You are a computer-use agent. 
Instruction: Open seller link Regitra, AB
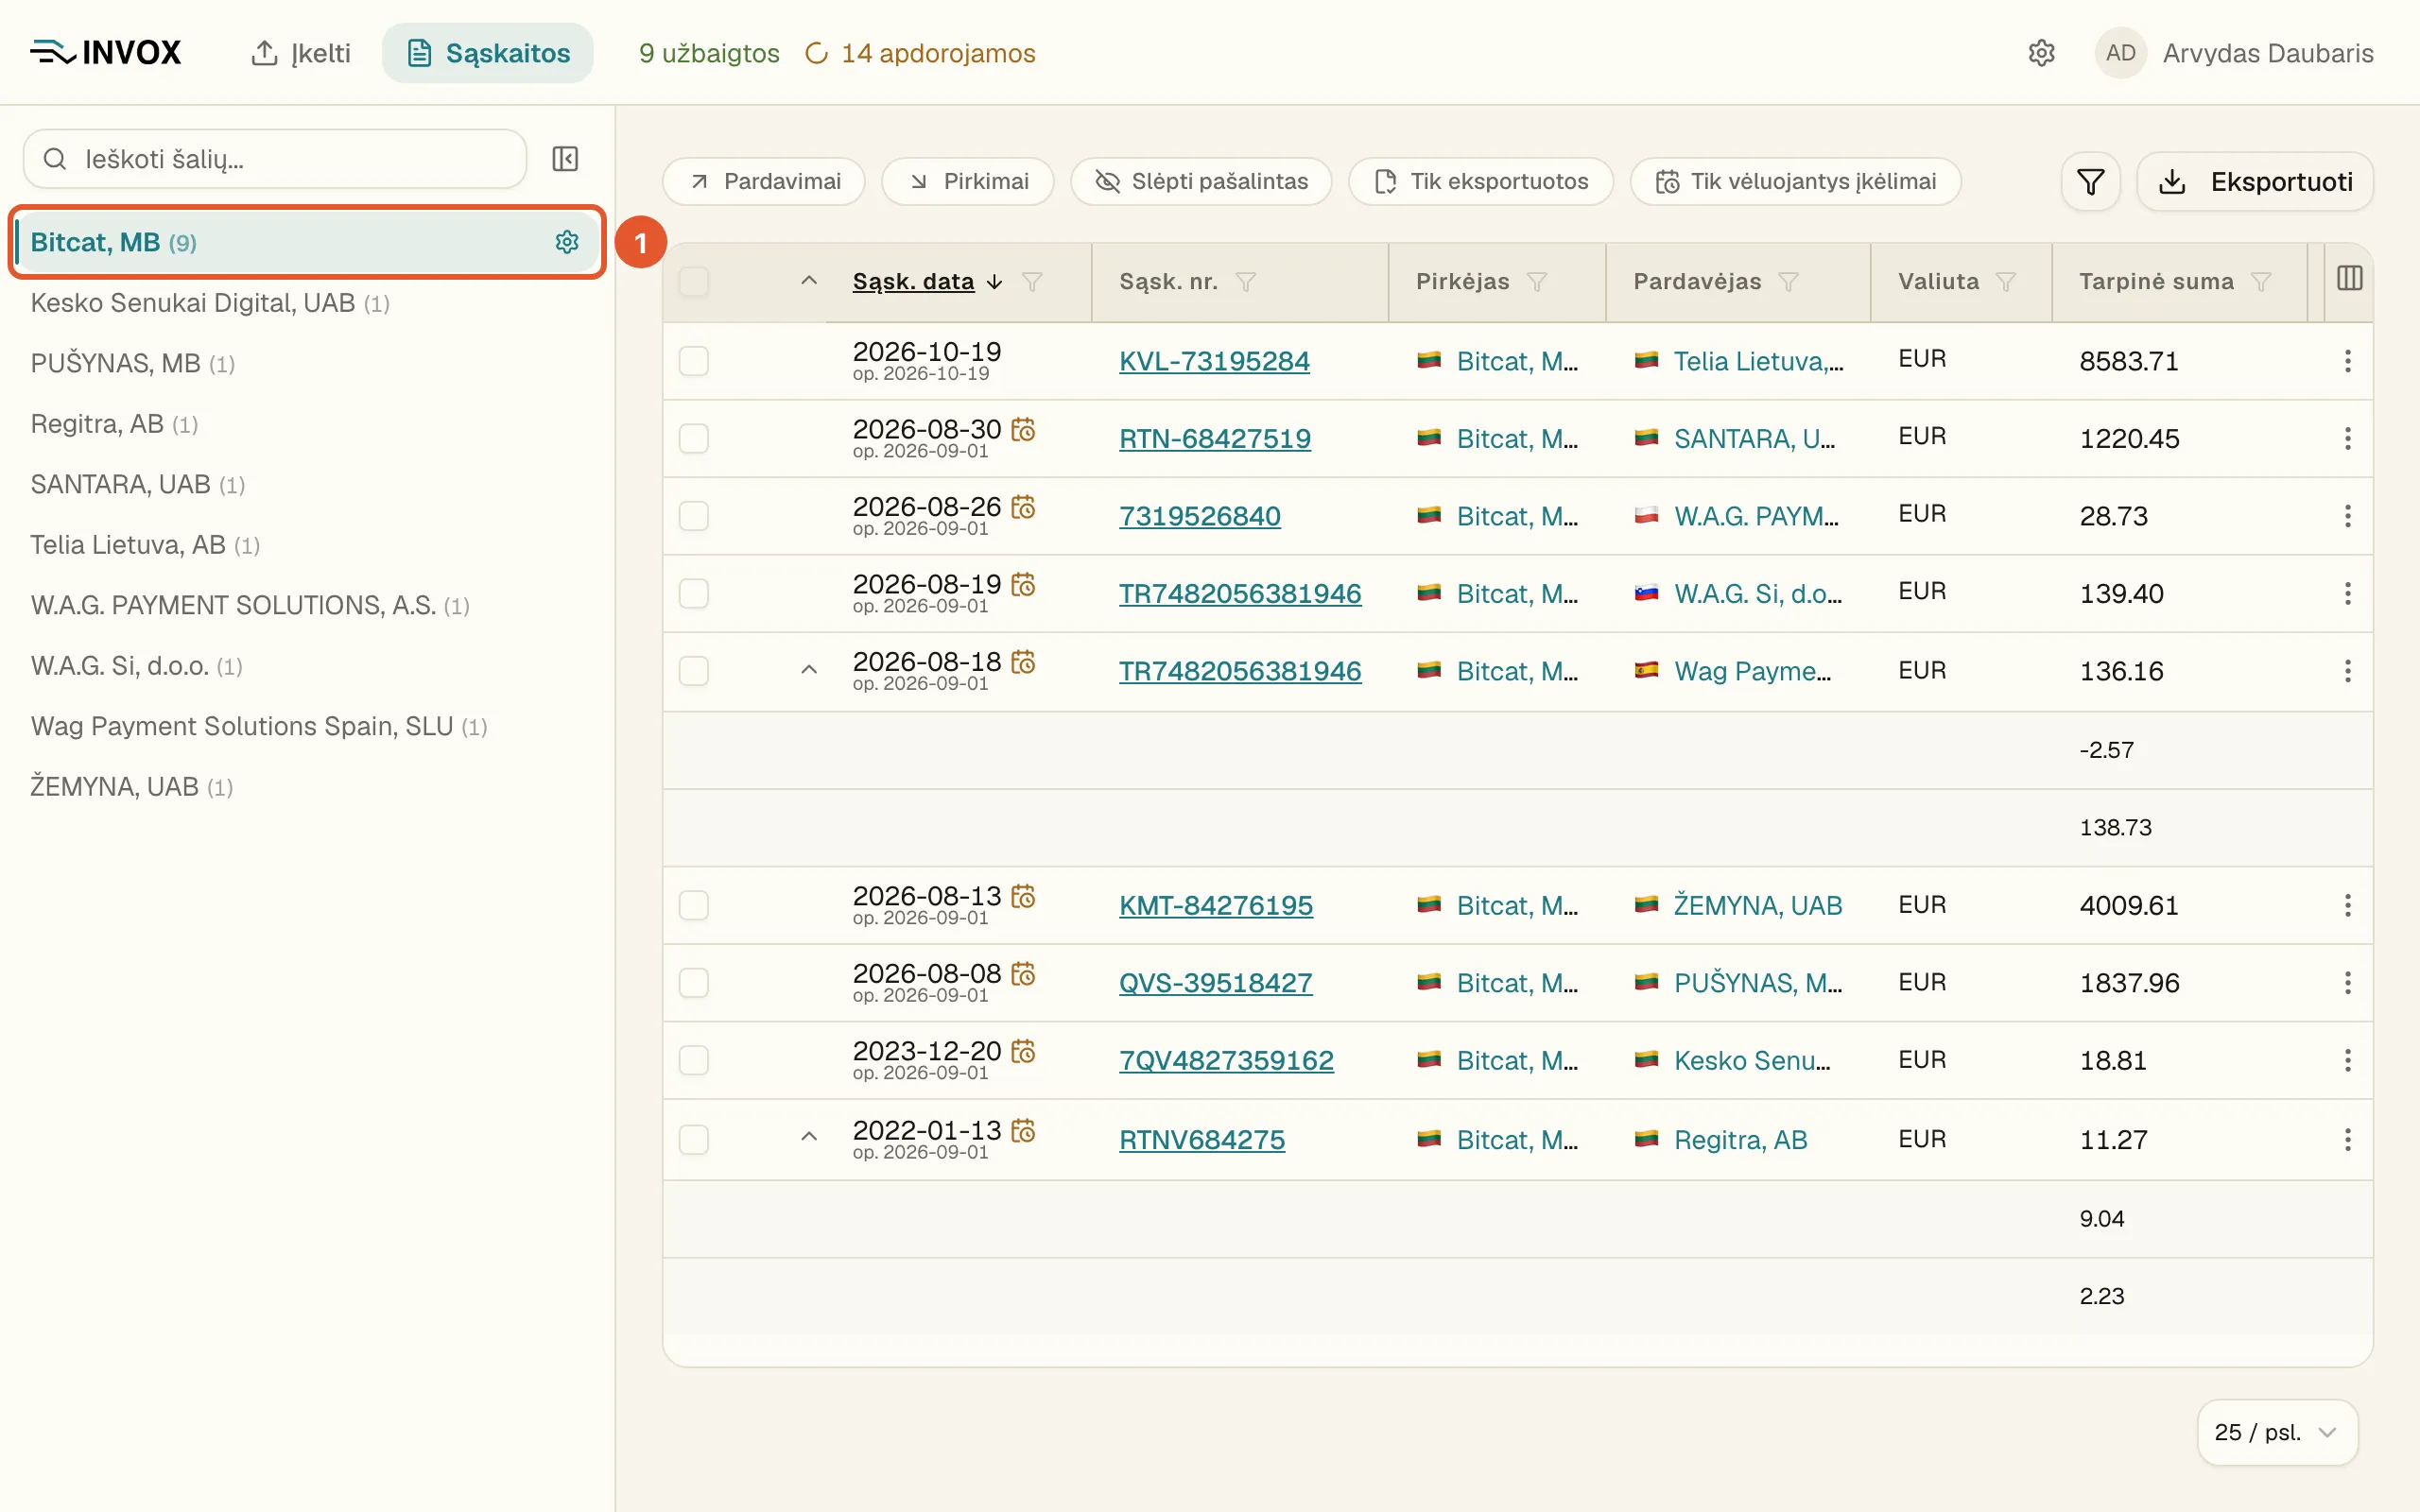[1741, 1139]
